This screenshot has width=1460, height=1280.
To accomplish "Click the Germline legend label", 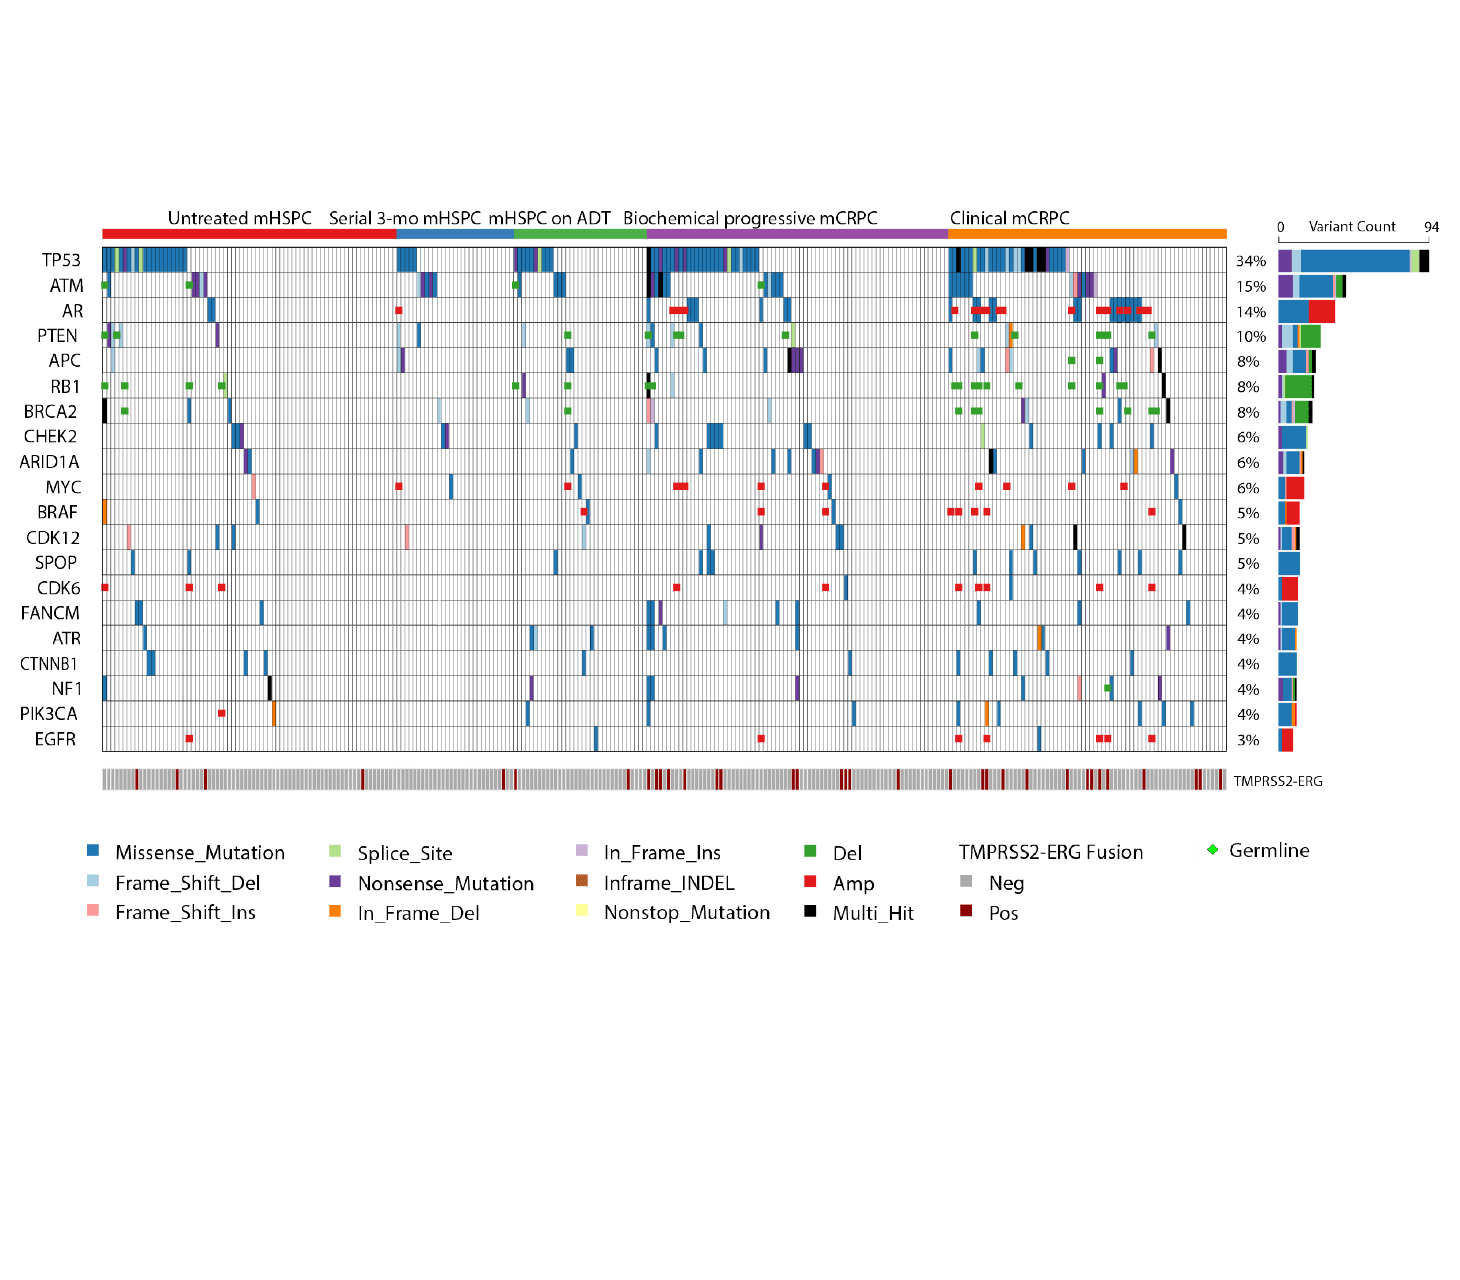I will coord(1269,850).
